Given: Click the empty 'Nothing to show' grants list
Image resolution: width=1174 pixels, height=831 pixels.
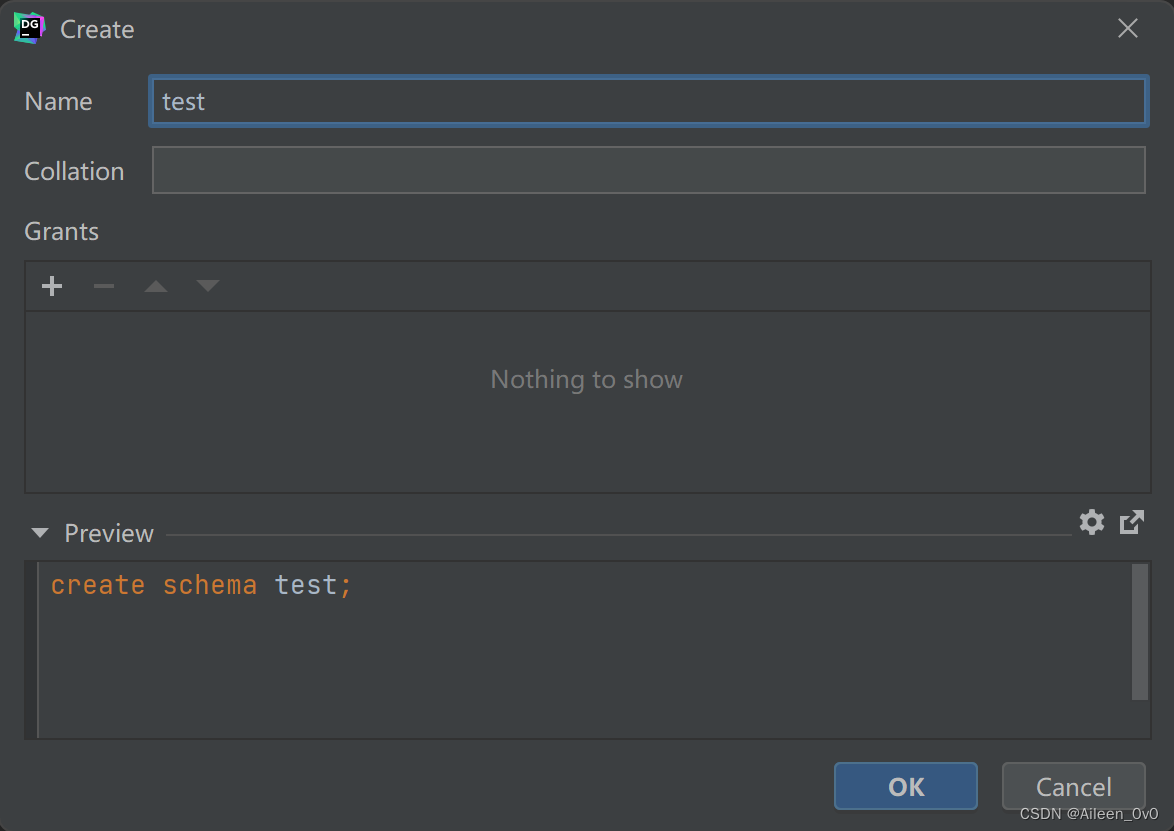Looking at the screenshot, I should click(586, 400).
